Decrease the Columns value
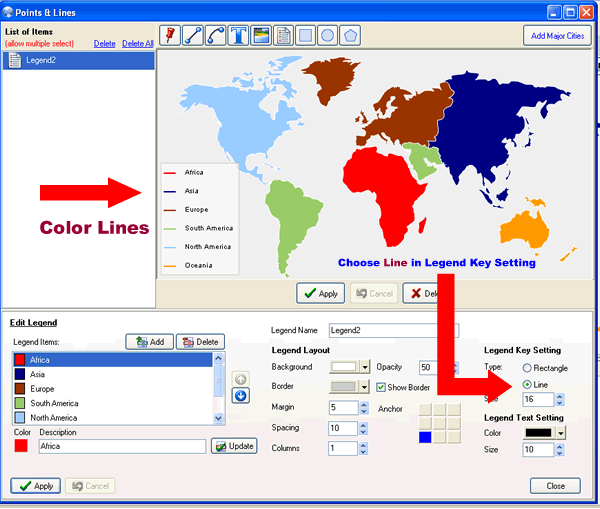Image resolution: width=600 pixels, height=509 pixels. 364,452
